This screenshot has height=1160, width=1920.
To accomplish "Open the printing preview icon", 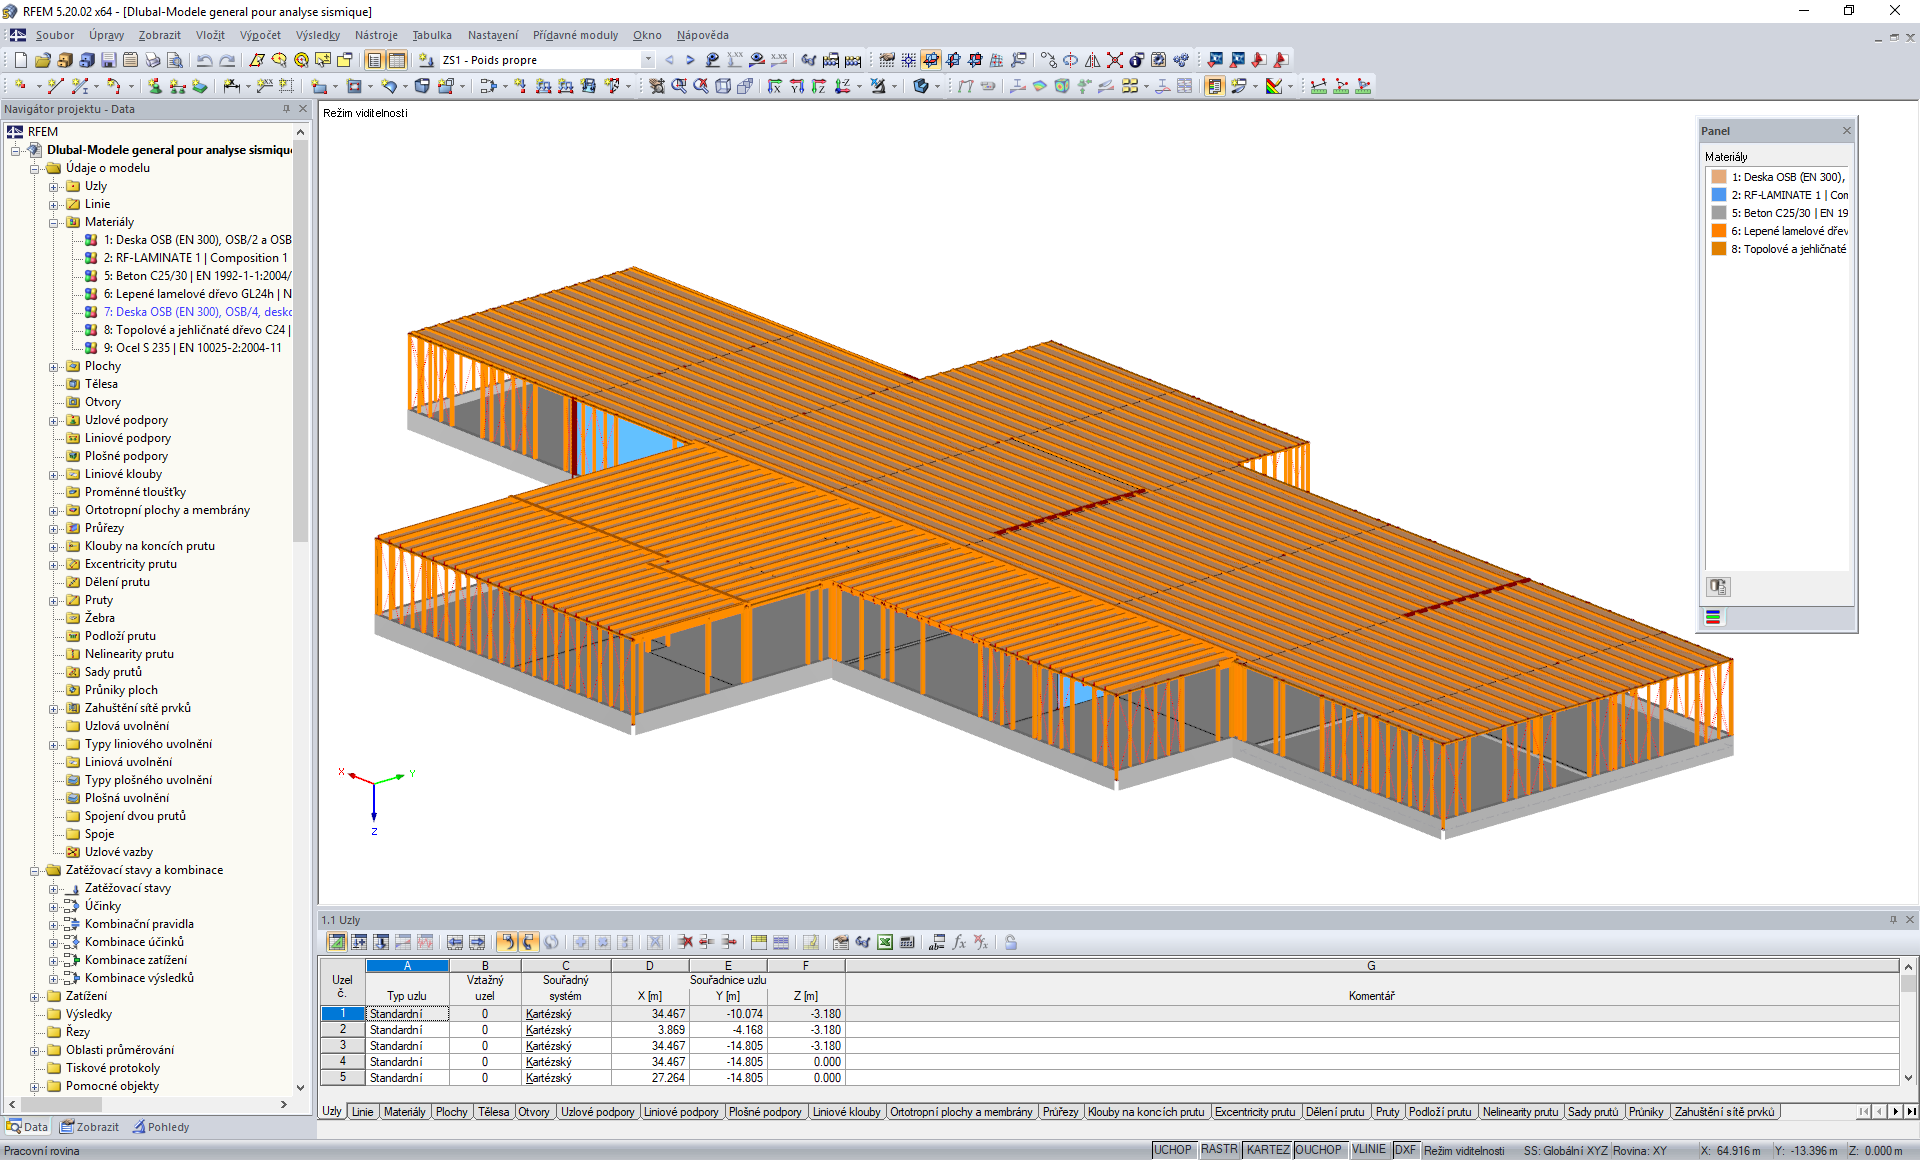I will (x=175, y=61).
